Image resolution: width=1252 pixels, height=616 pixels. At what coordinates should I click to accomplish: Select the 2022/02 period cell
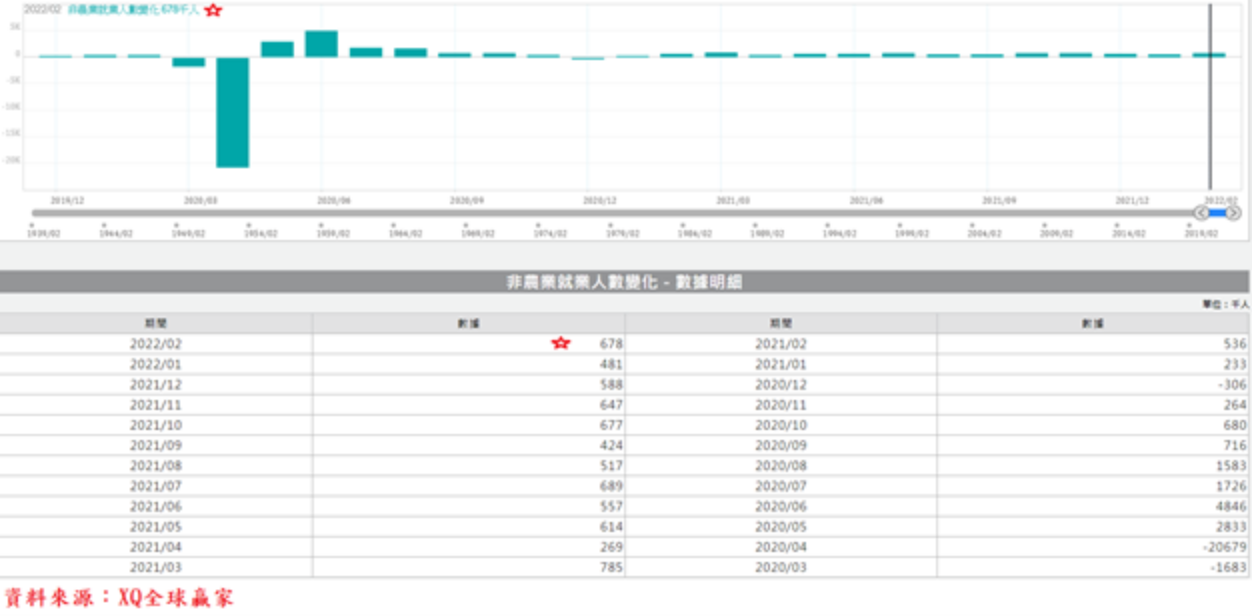pyautogui.click(x=156, y=343)
